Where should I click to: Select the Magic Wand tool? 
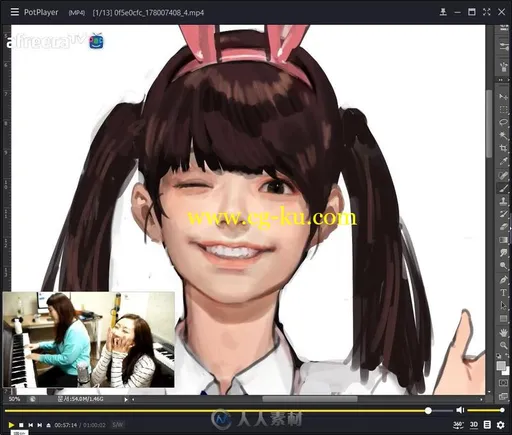tap(503, 135)
